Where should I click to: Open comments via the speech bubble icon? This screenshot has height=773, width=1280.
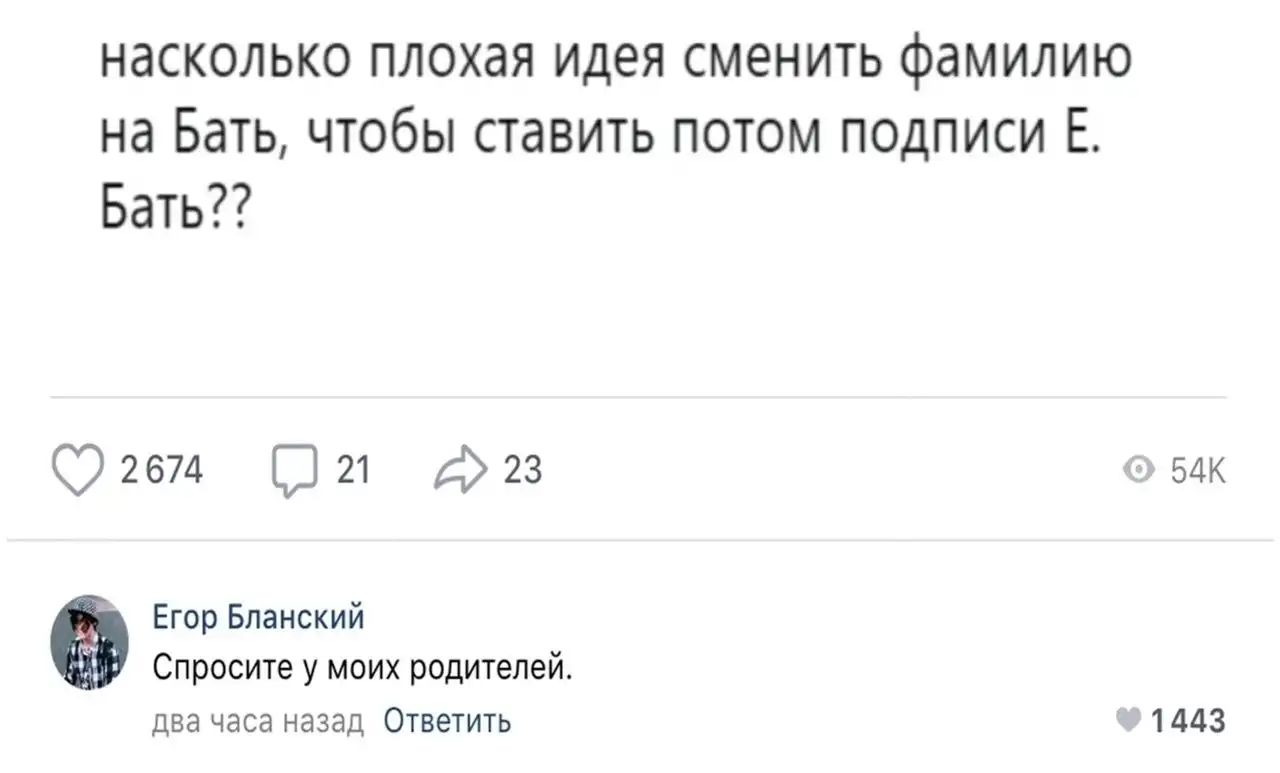tap(291, 471)
